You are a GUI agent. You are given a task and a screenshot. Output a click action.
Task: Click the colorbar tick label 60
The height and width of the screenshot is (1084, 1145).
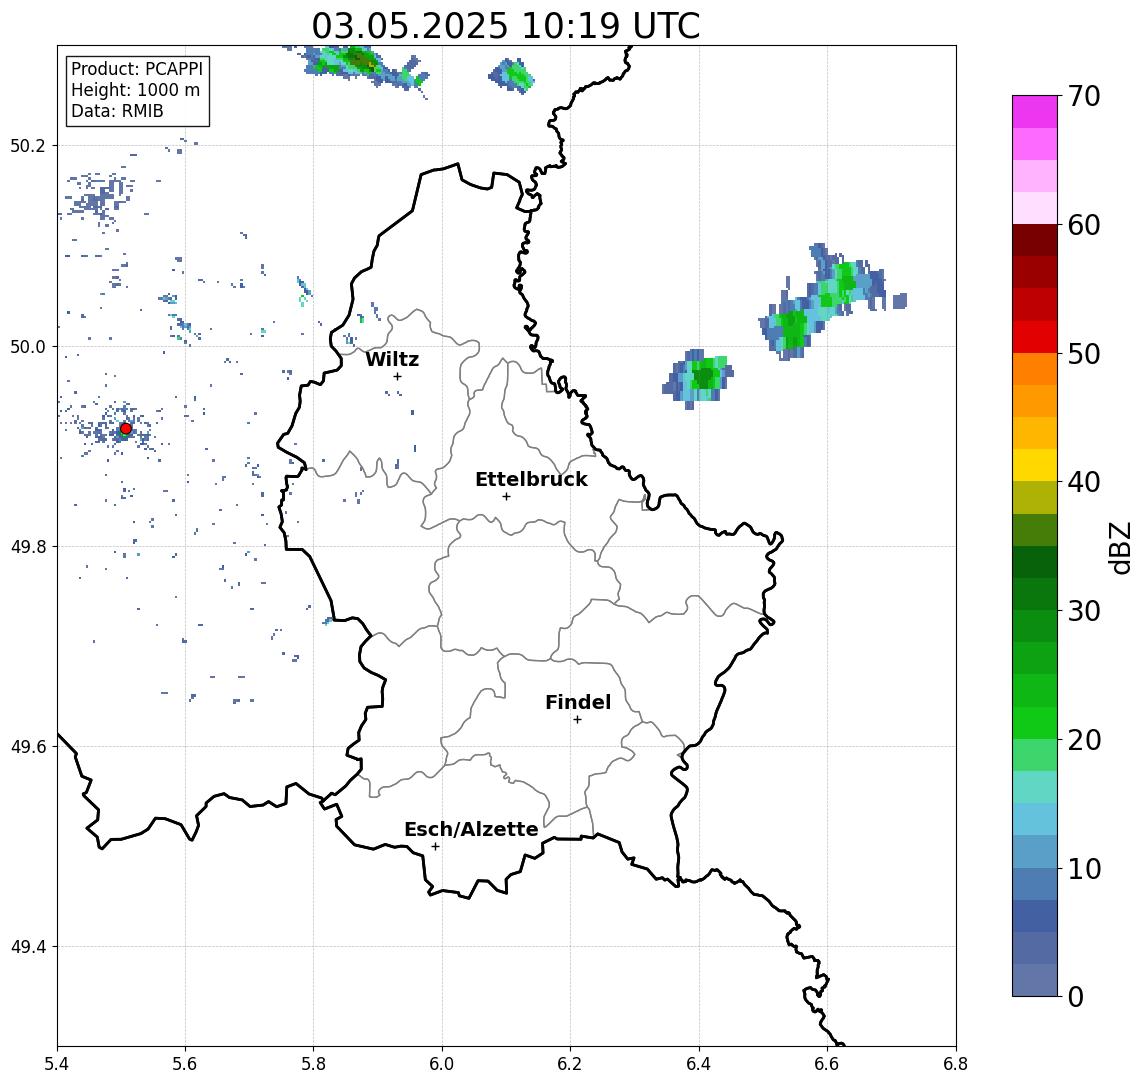(1084, 226)
